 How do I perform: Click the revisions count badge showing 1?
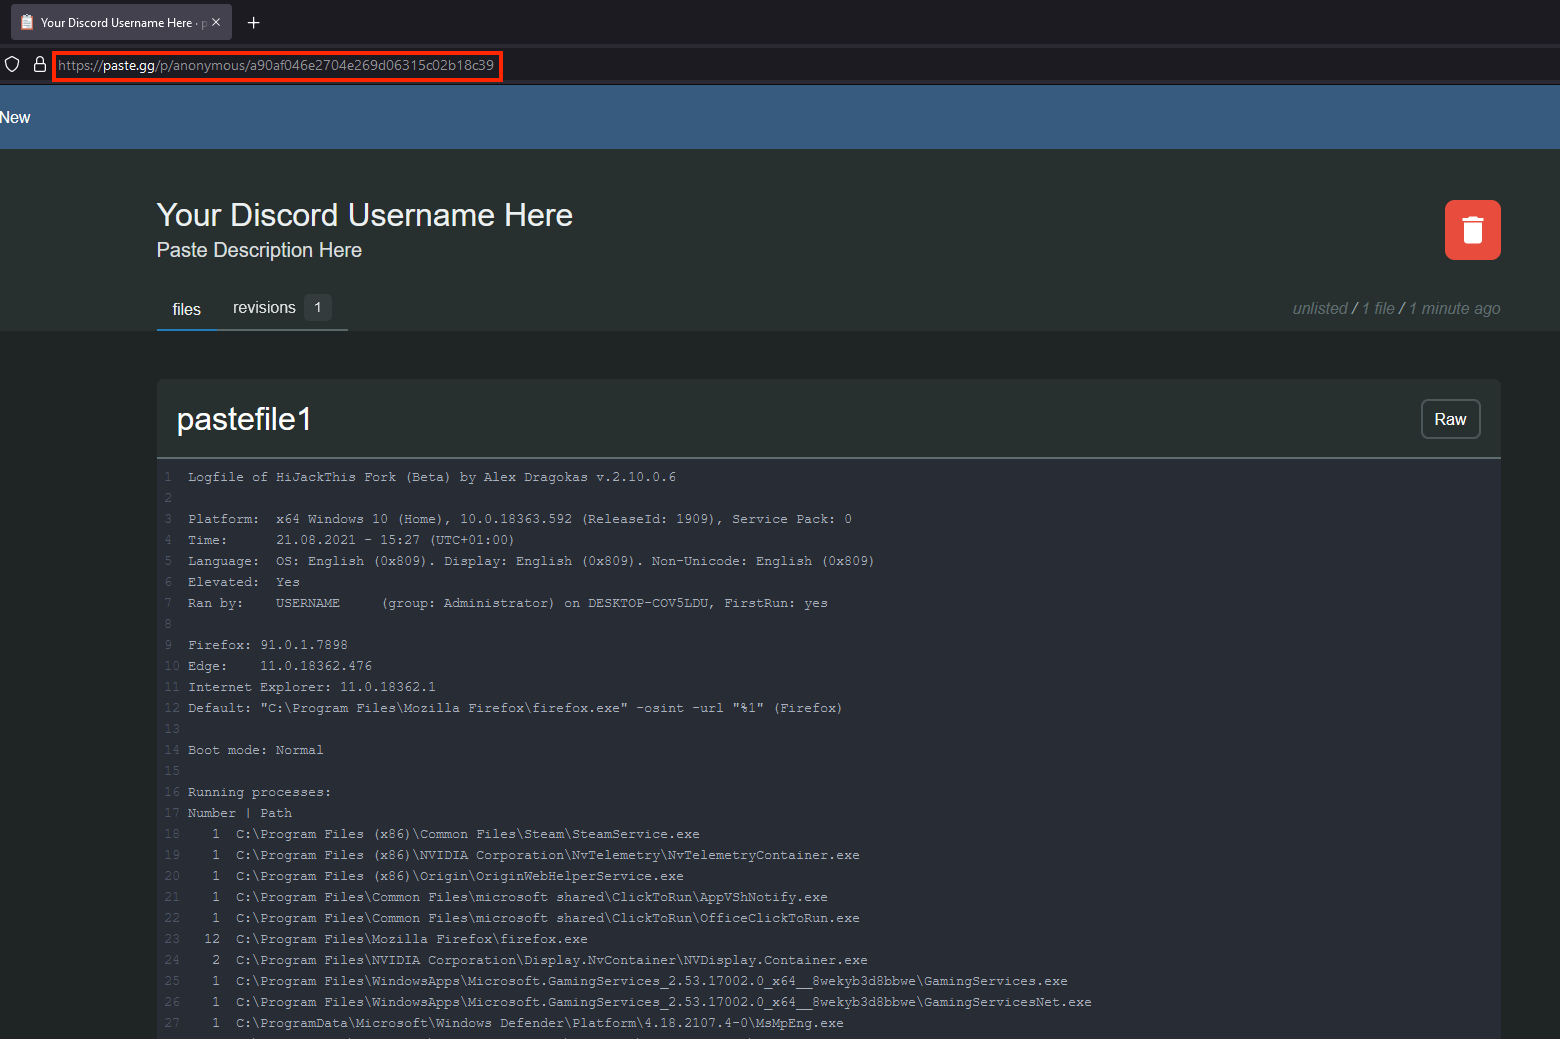[x=318, y=308]
